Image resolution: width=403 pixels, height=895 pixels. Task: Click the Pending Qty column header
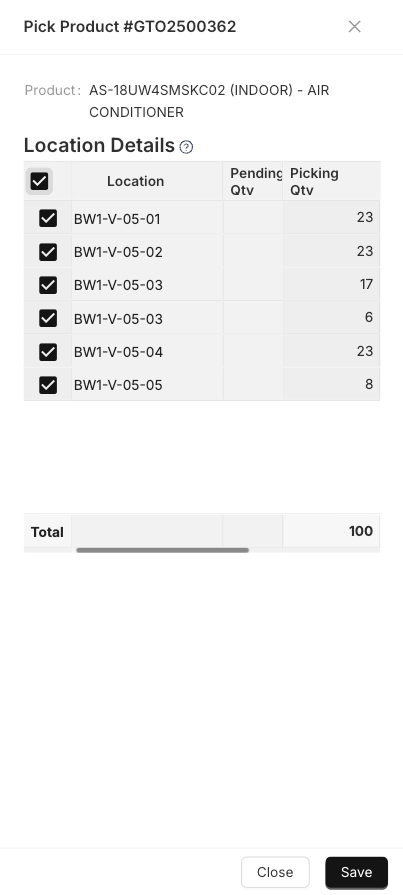[253, 181]
